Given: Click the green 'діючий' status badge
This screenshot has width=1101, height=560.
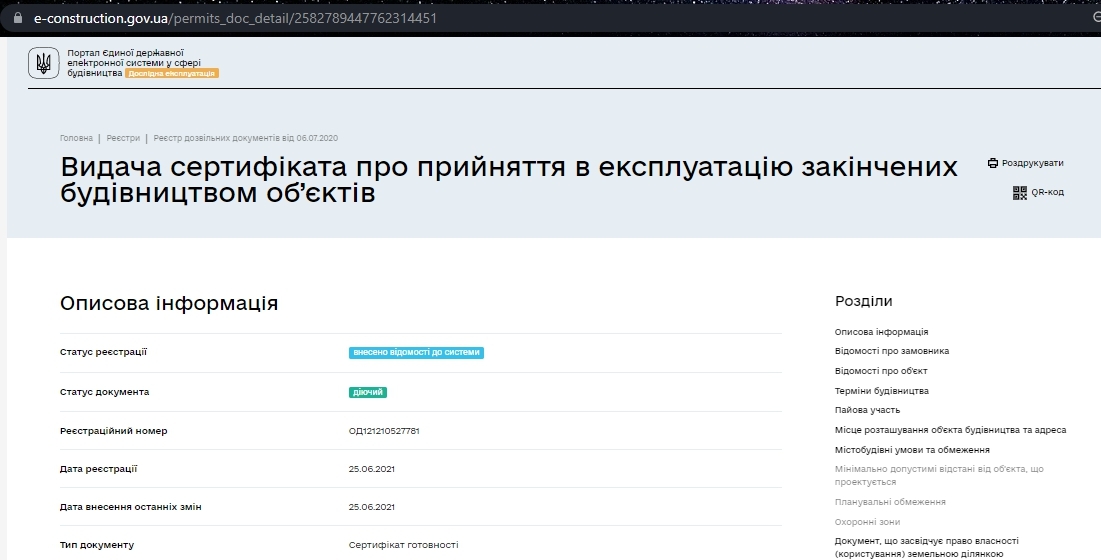Looking at the screenshot, I should (368, 392).
